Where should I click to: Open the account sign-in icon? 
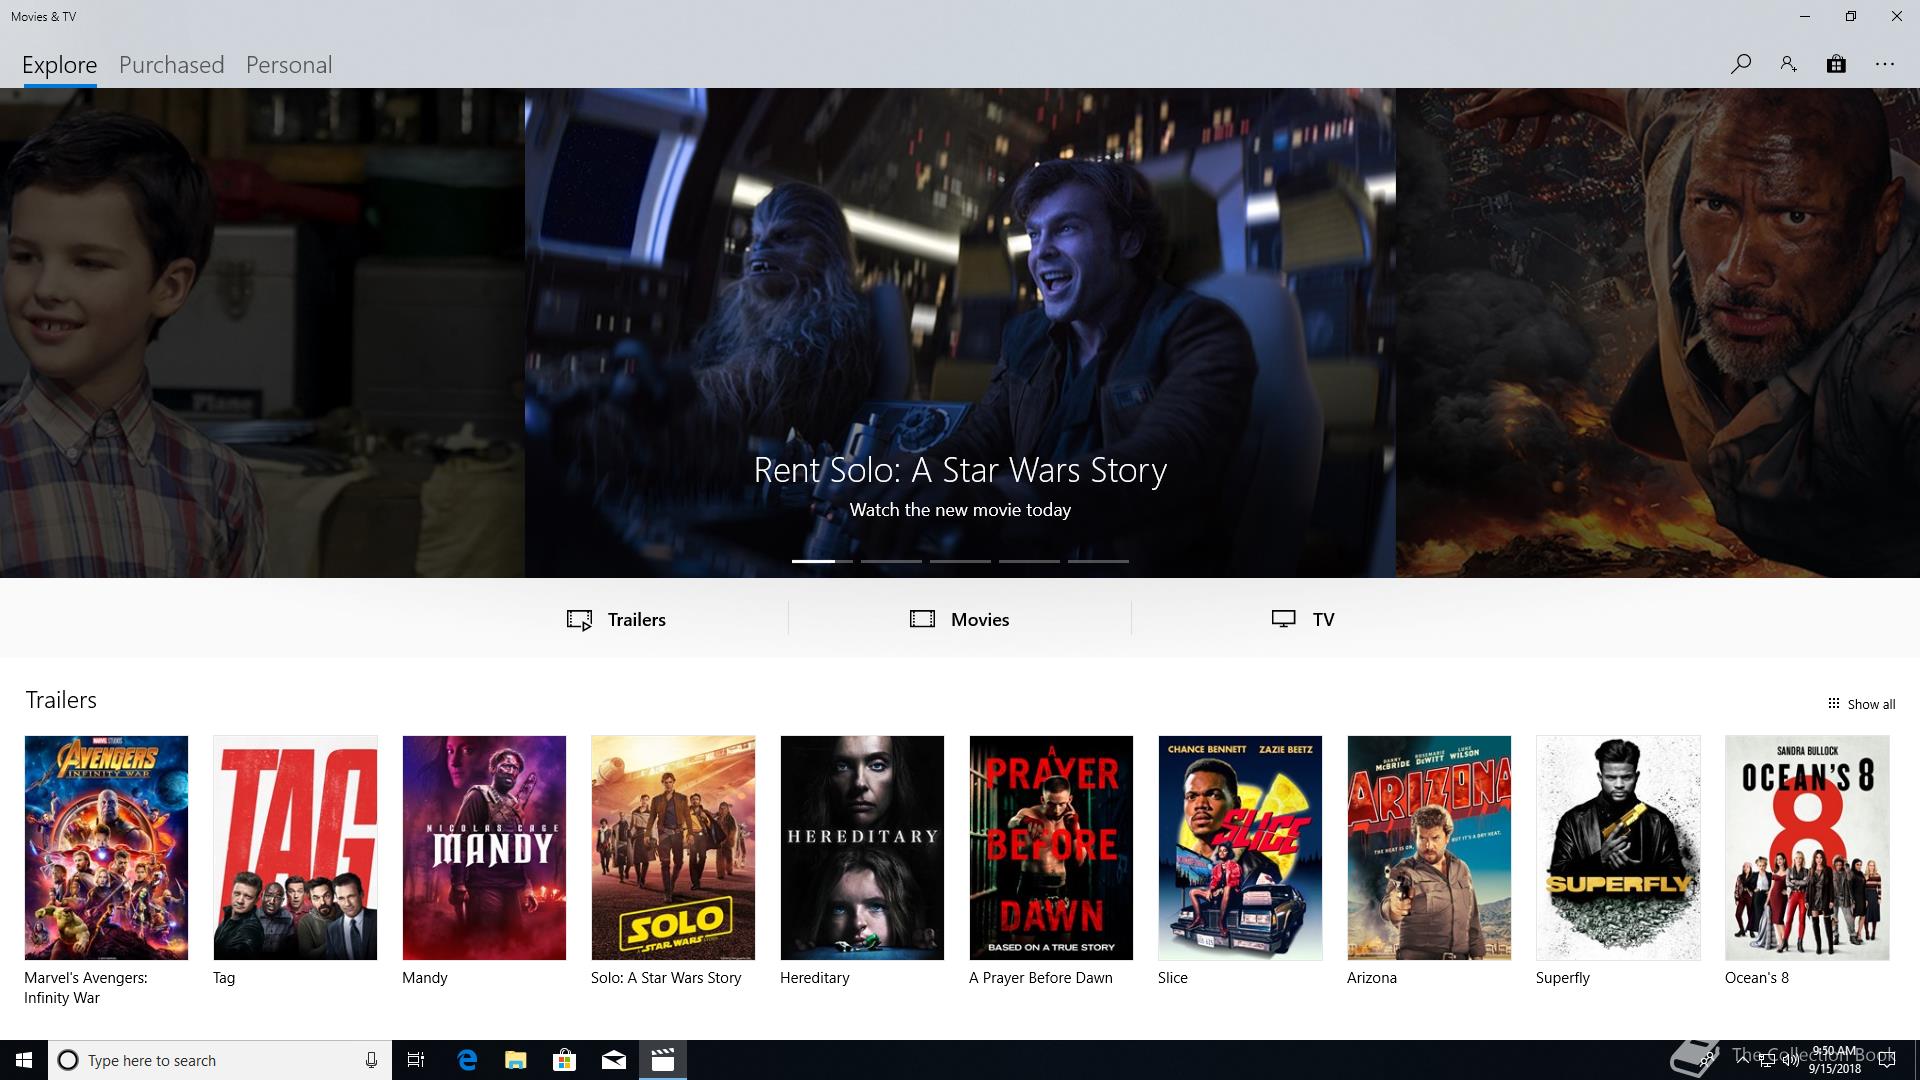pyautogui.click(x=1788, y=64)
